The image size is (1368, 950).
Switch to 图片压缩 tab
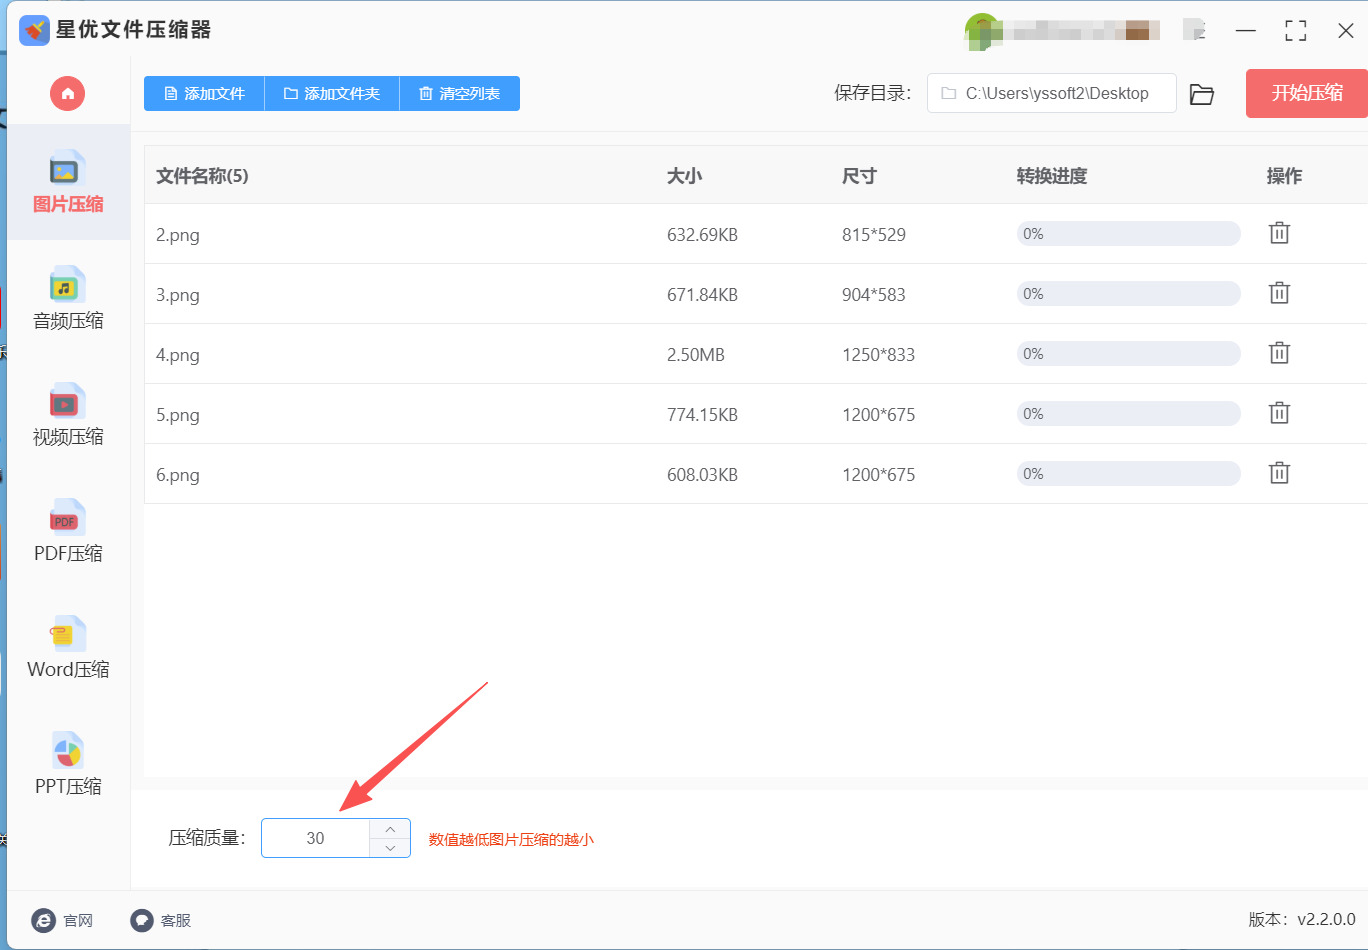point(68,182)
